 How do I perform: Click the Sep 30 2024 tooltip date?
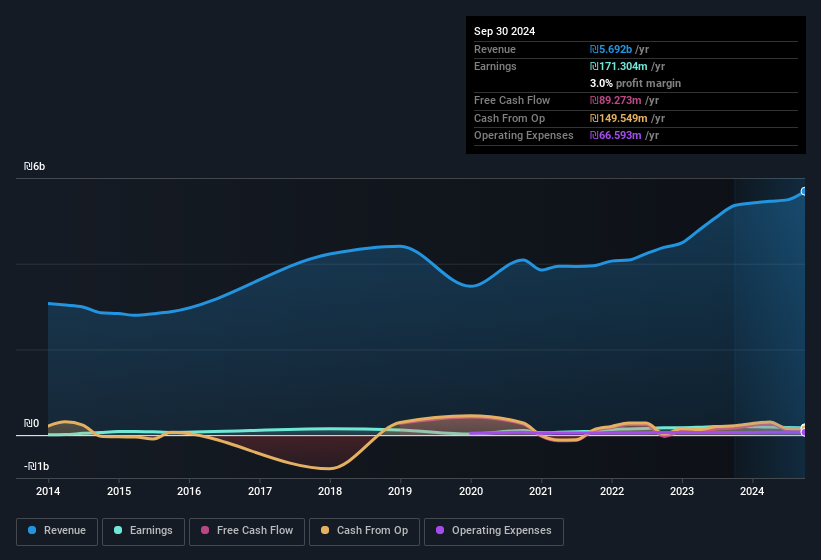[504, 31]
